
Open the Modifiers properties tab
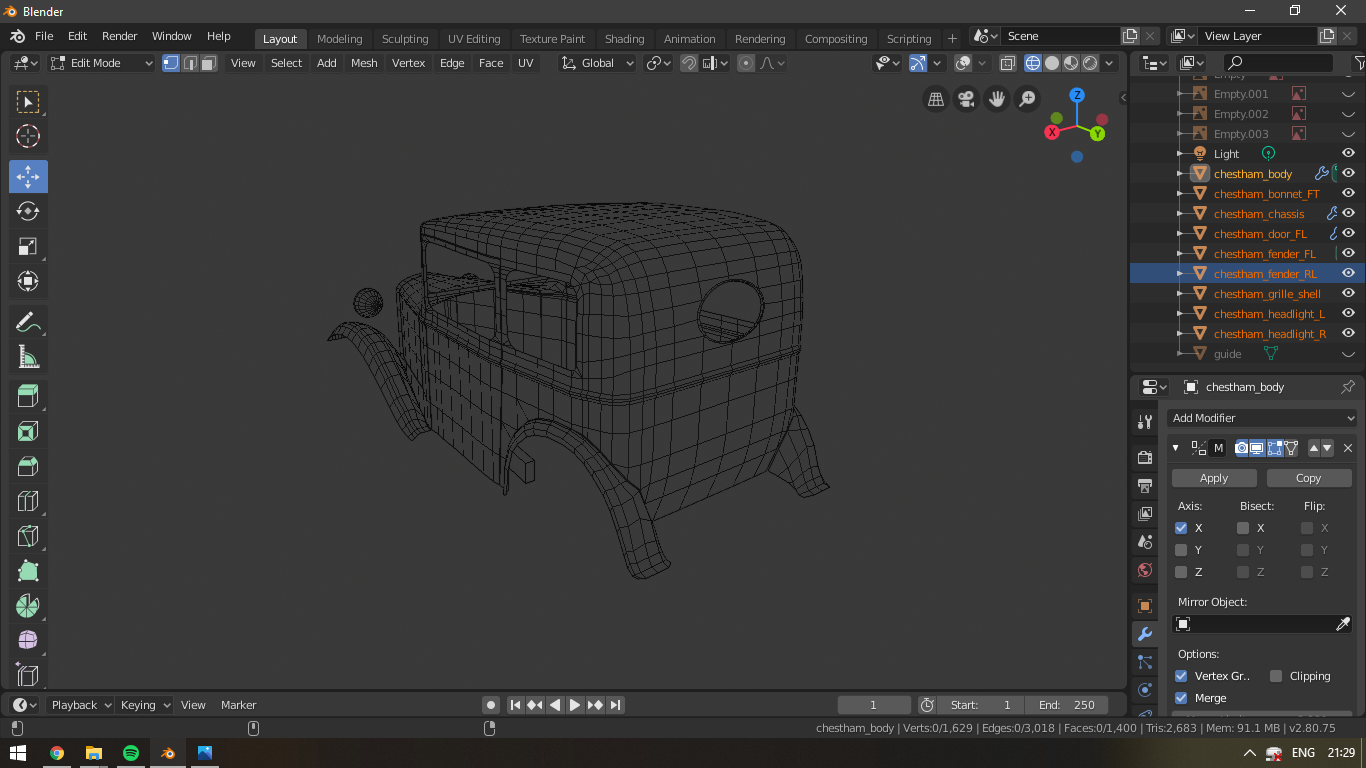(x=1145, y=634)
